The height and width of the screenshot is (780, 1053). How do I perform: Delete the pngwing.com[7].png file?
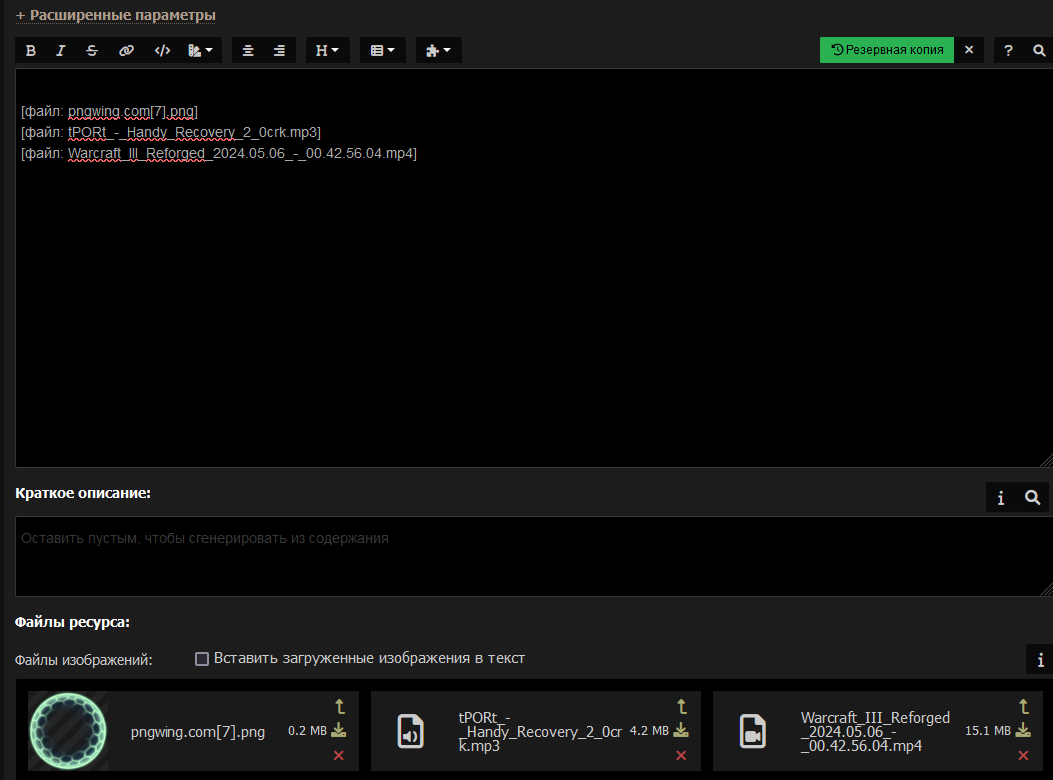pyautogui.click(x=338, y=755)
